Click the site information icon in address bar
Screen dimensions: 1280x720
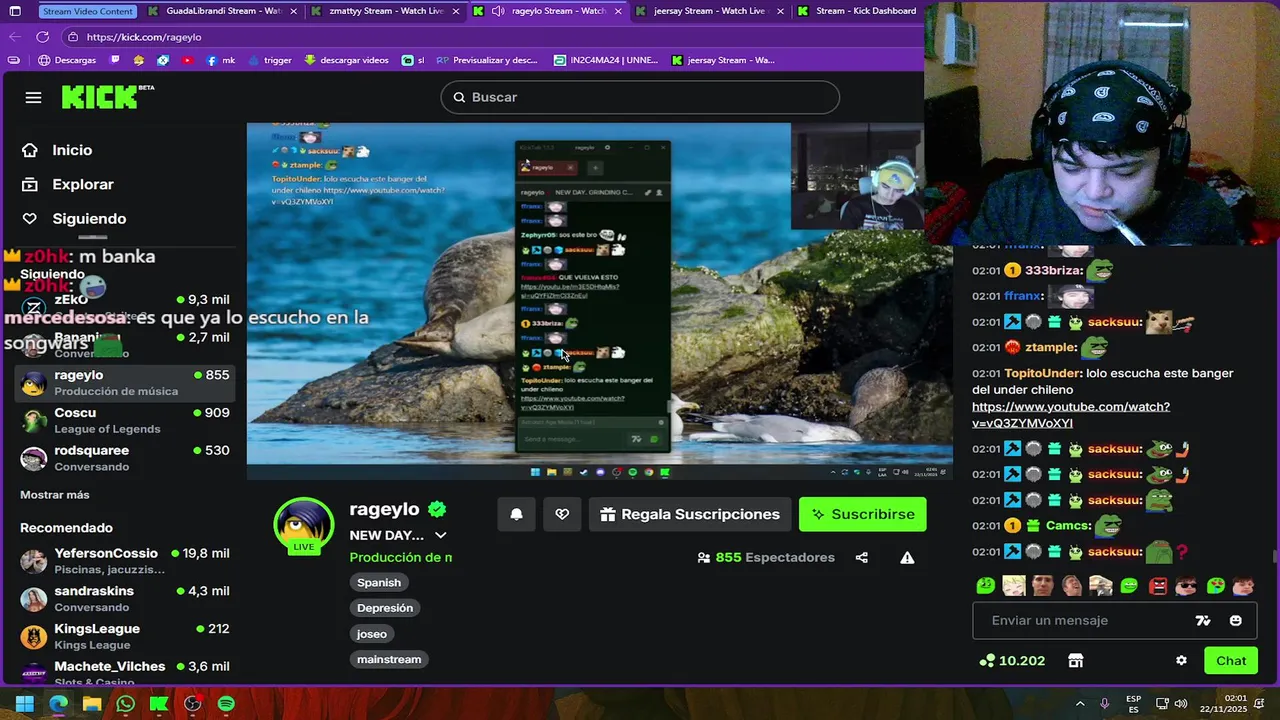pyautogui.click(x=72, y=36)
